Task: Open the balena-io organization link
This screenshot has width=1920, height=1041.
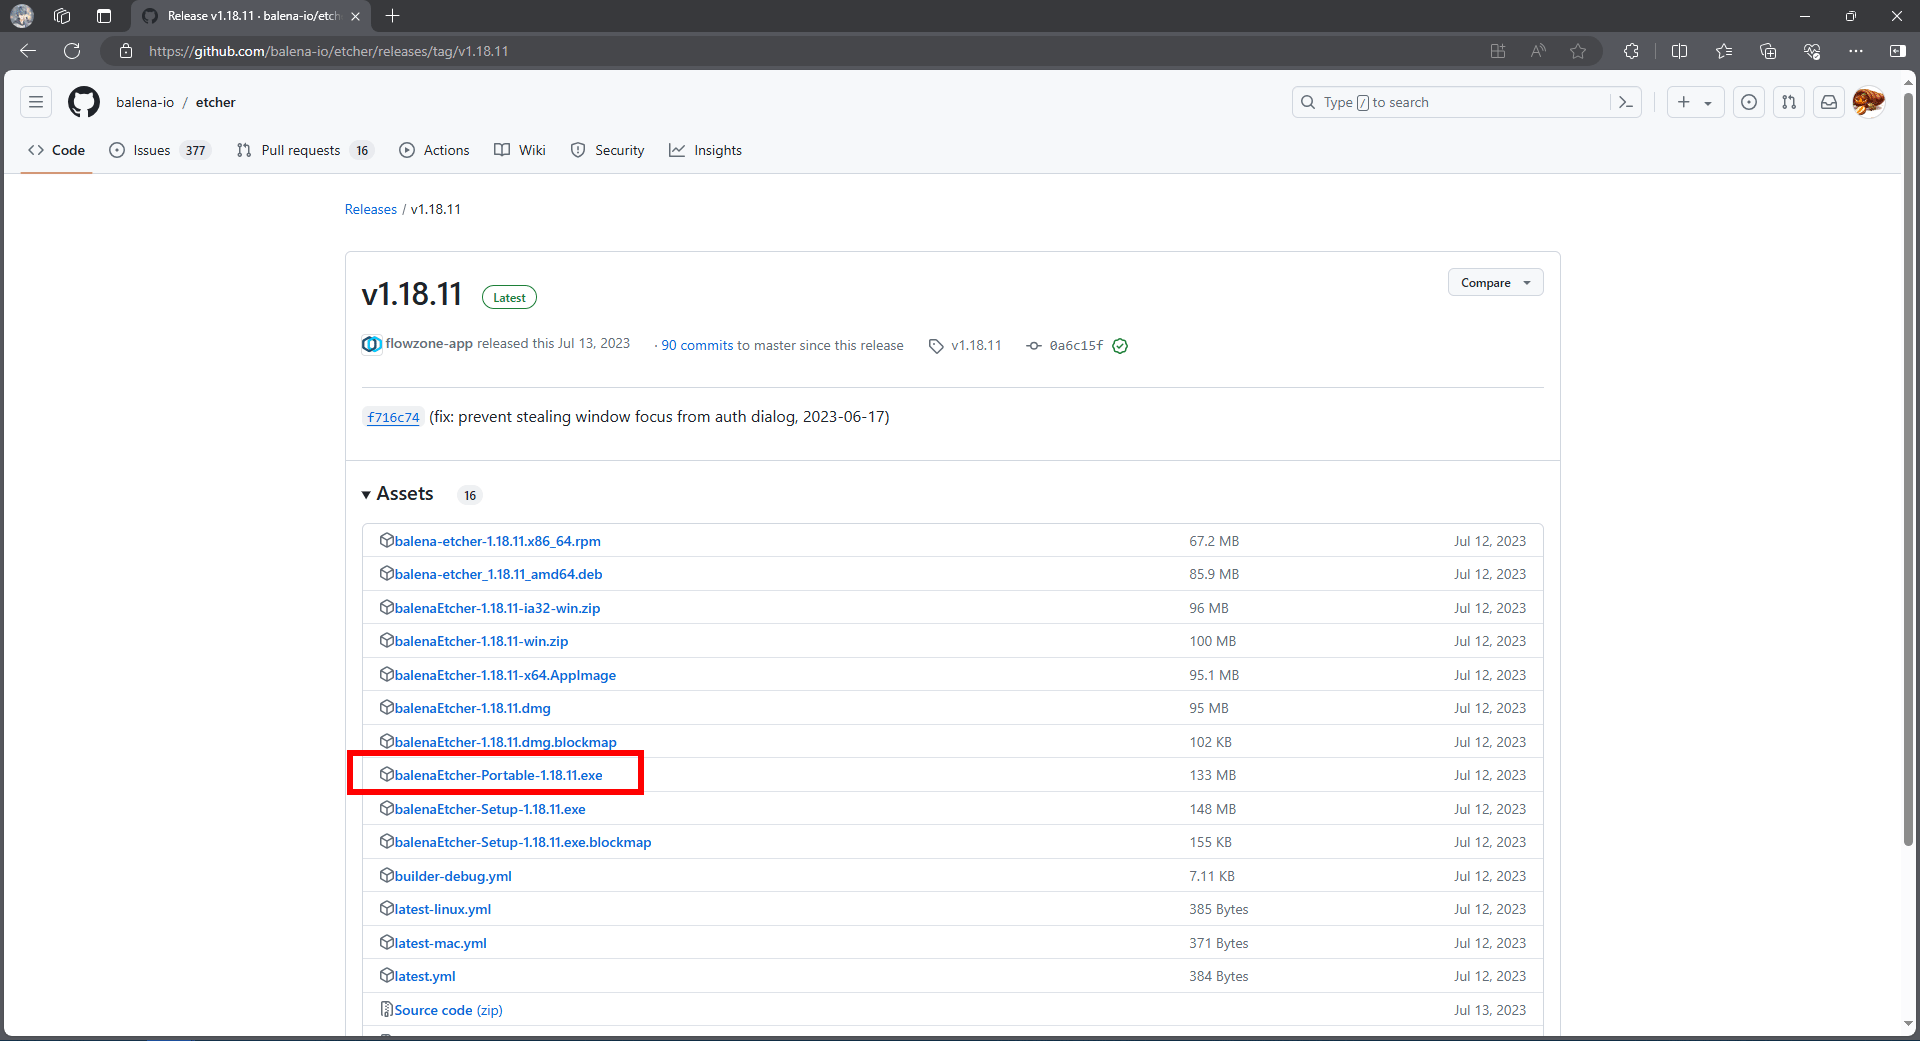Action: pos(145,102)
